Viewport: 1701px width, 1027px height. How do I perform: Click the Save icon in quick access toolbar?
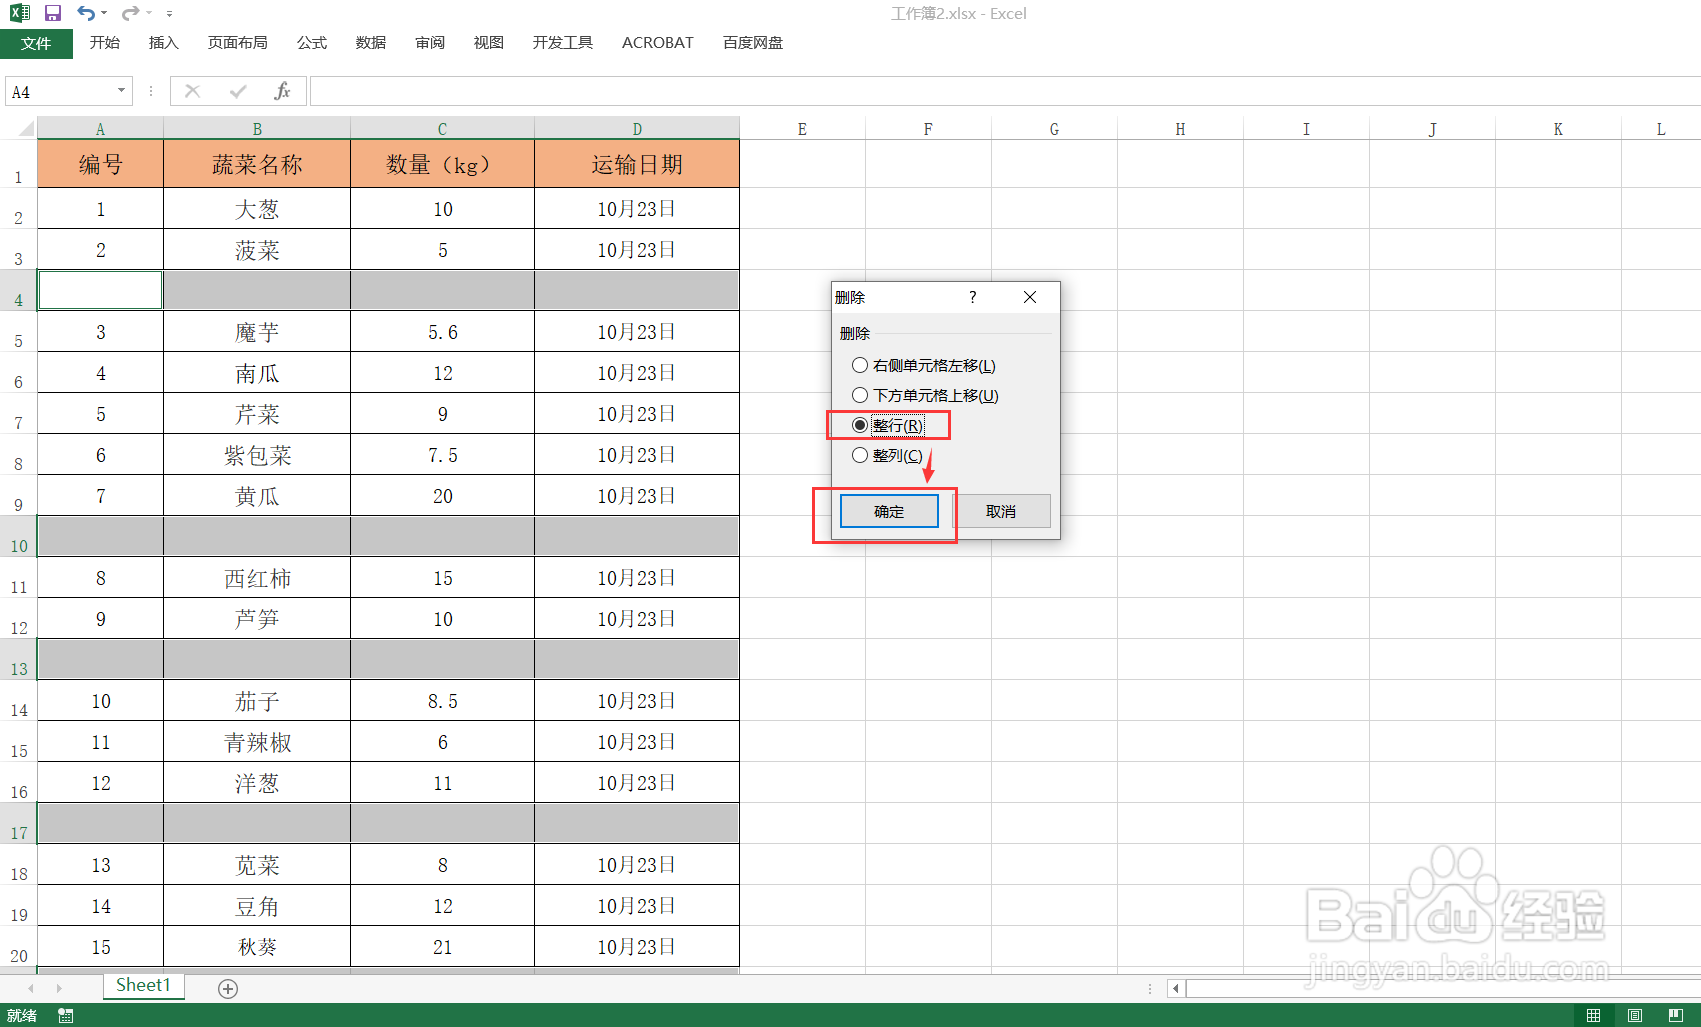(x=53, y=13)
